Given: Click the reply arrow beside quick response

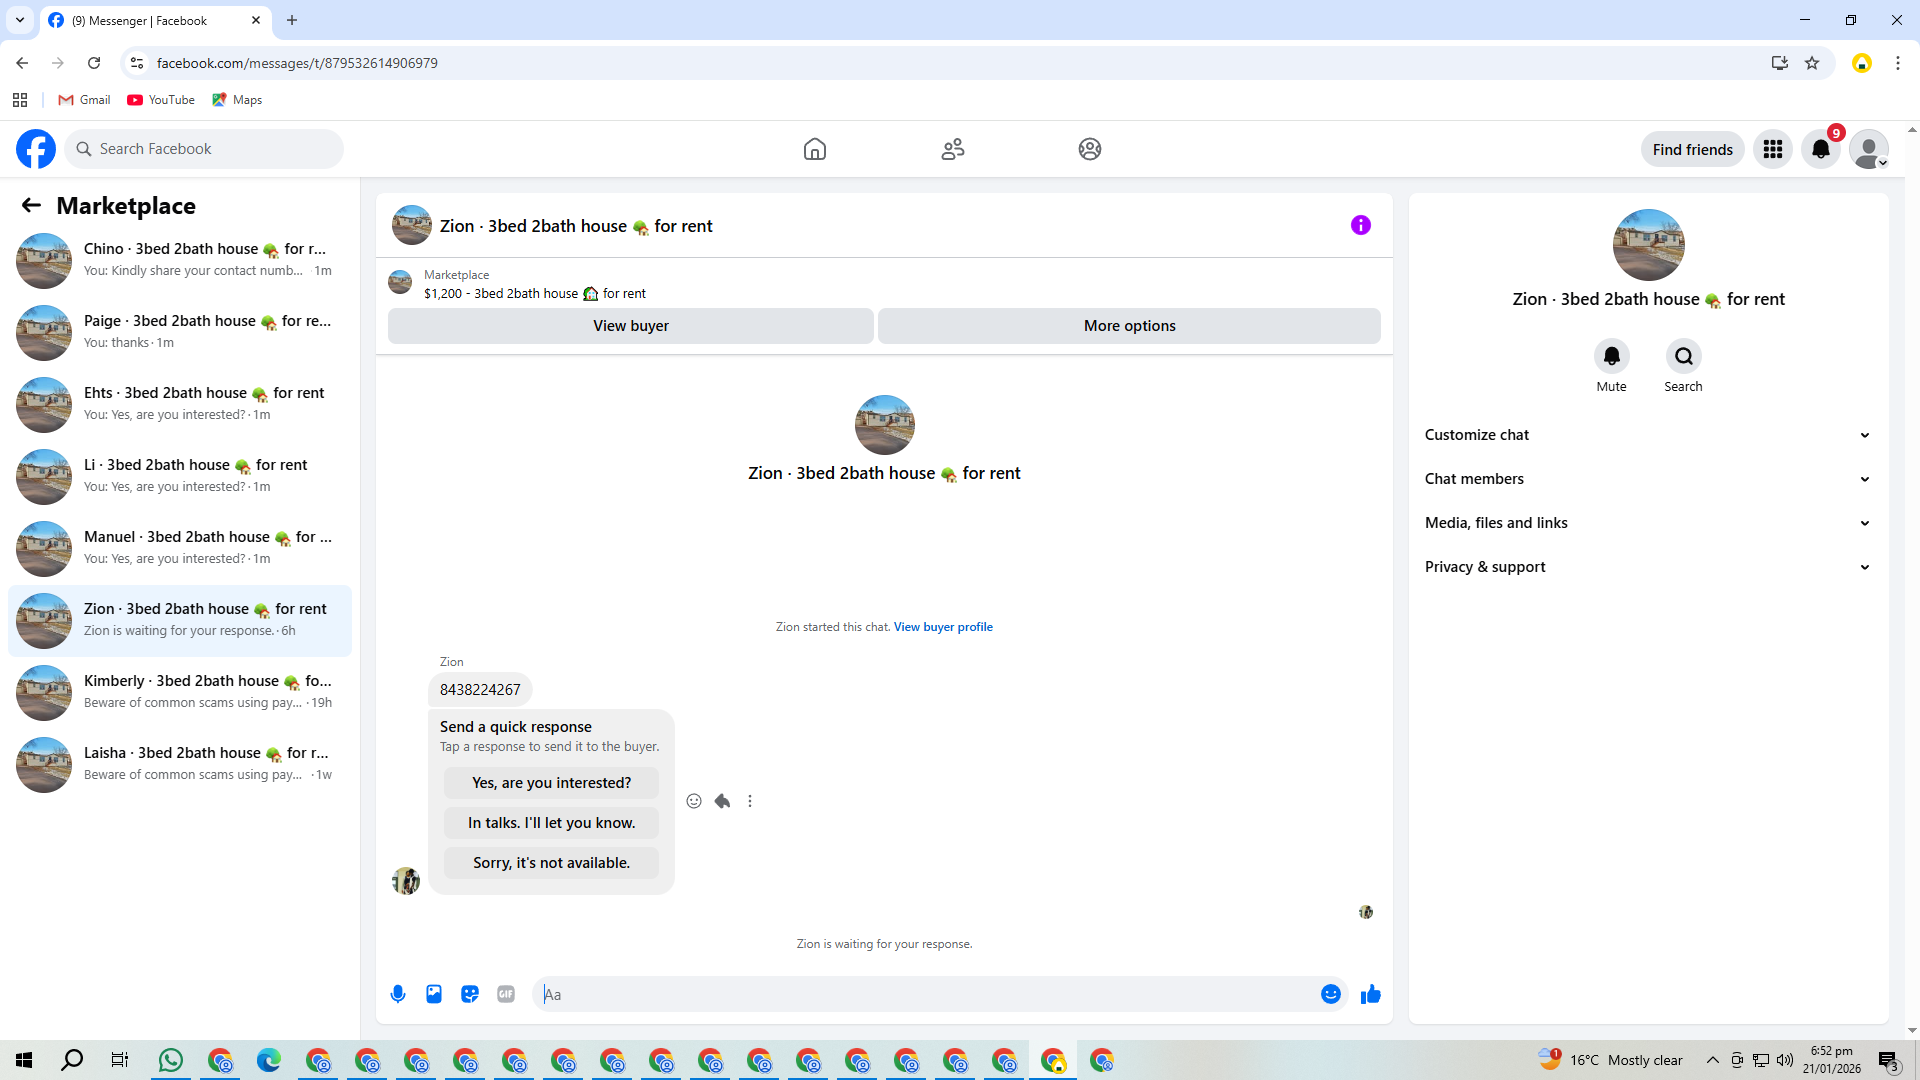Looking at the screenshot, I should pos(722,801).
